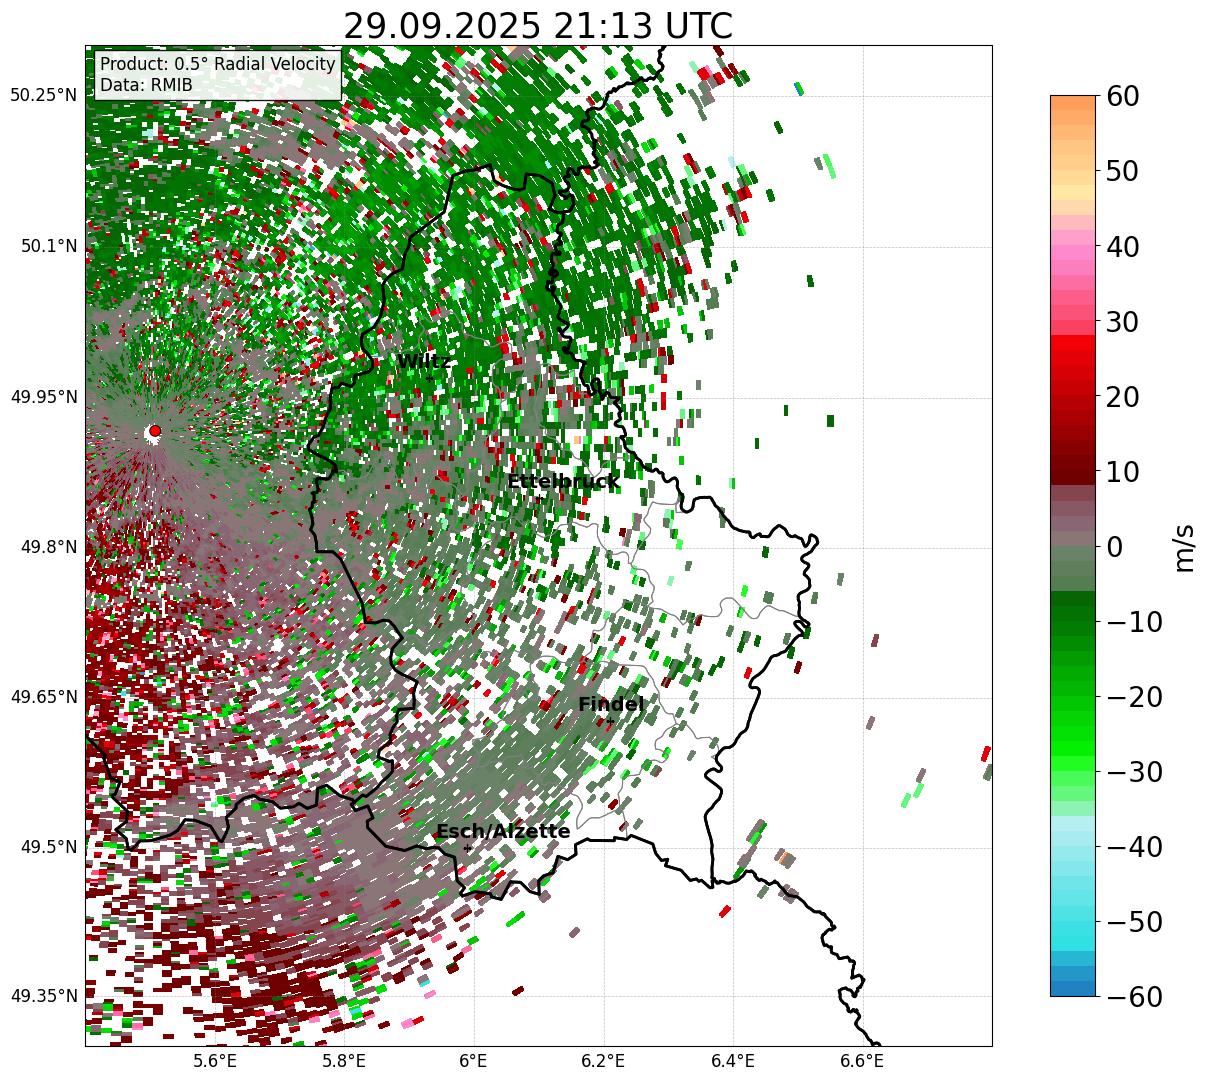This screenshot has height=1081, width=1207.
Task: Click the latitude label 49.95°N
Action: coord(43,397)
